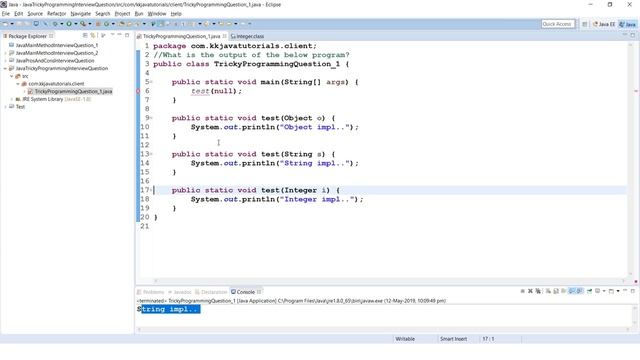Image resolution: width=640 pixels, height=360 pixels.
Task: Click the New toolbar button
Action: 5,24
